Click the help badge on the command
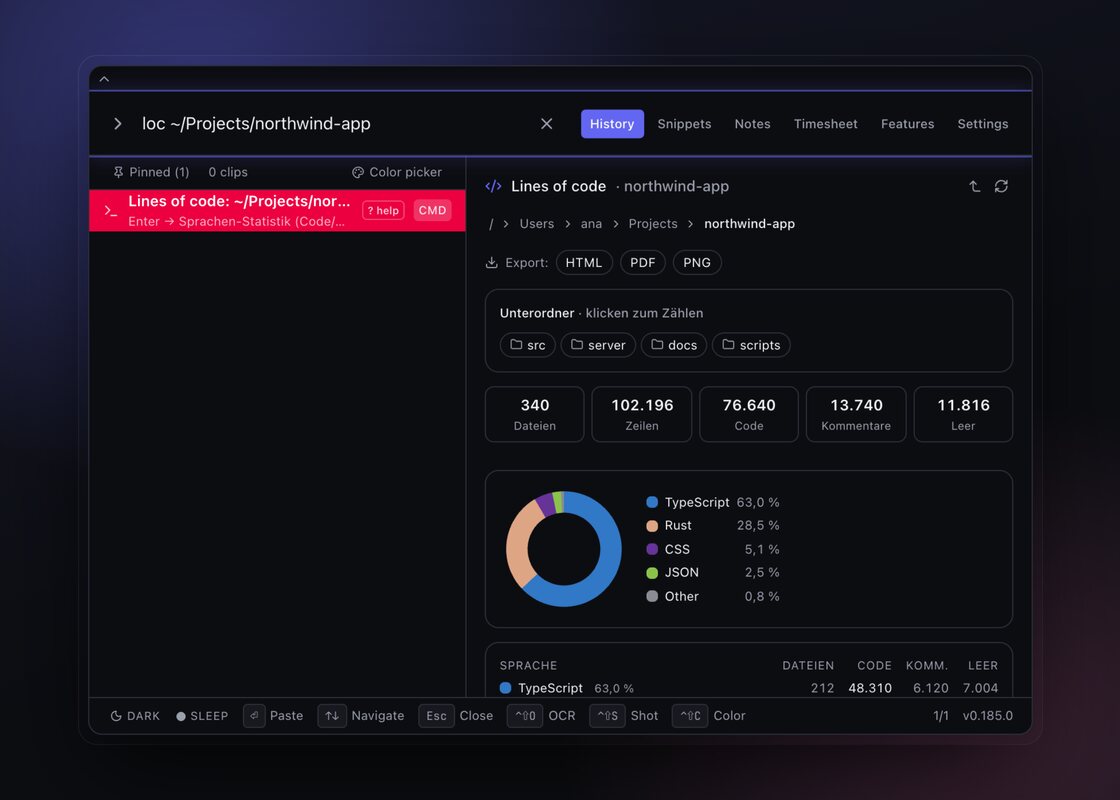This screenshot has height=800, width=1120. [384, 211]
